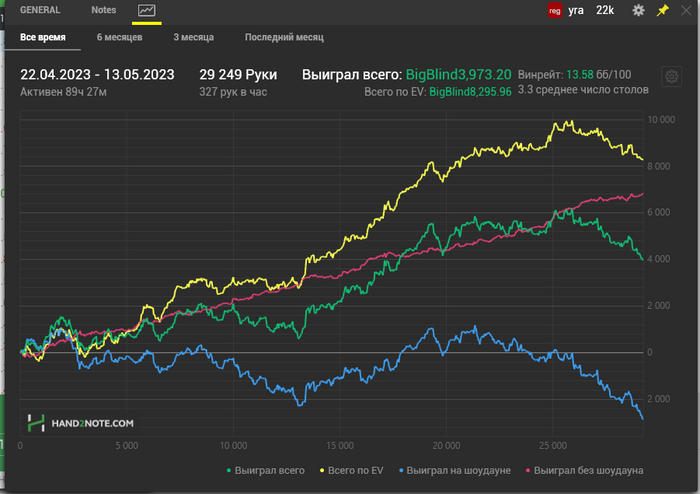Click the blue Выиграл на шоудауне legend dot

click(x=401, y=471)
